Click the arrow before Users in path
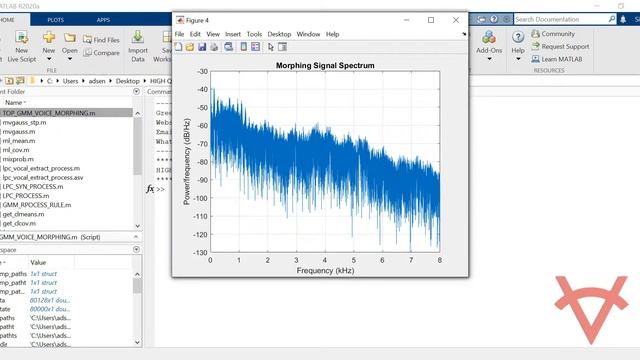 [58, 81]
